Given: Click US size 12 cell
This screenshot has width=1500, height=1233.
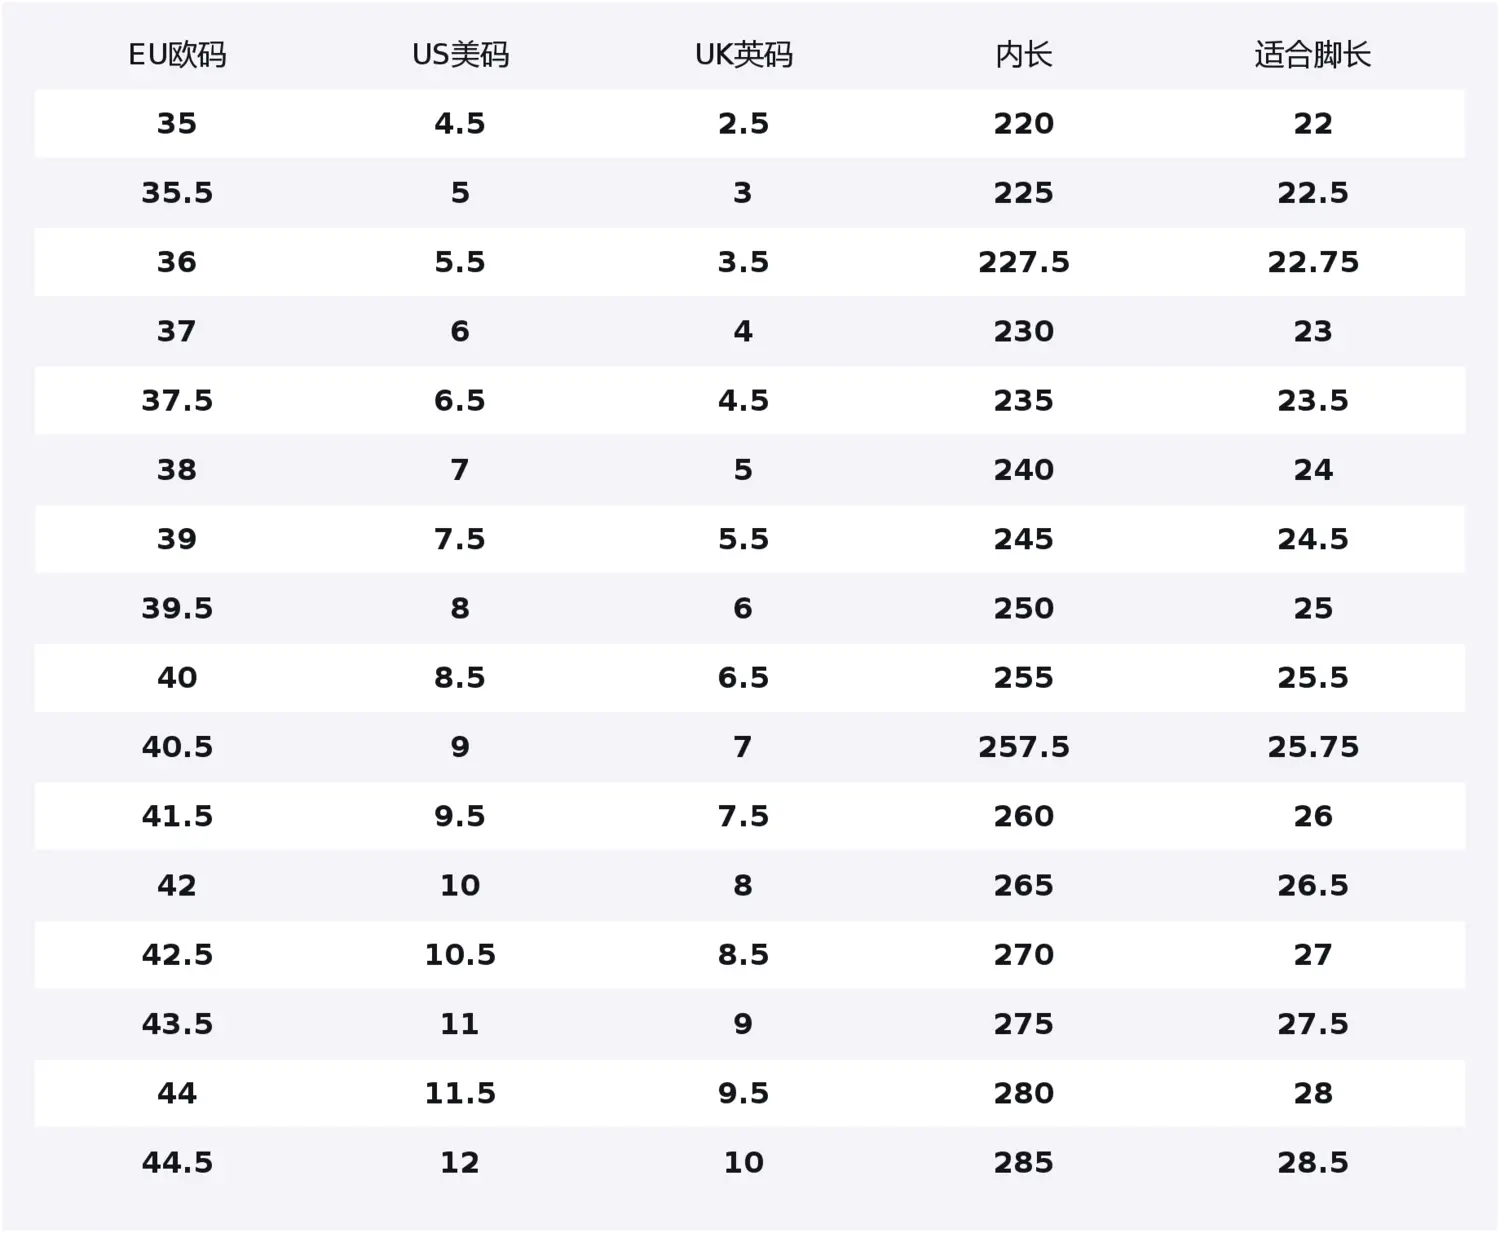Looking at the screenshot, I should coord(460,1162).
